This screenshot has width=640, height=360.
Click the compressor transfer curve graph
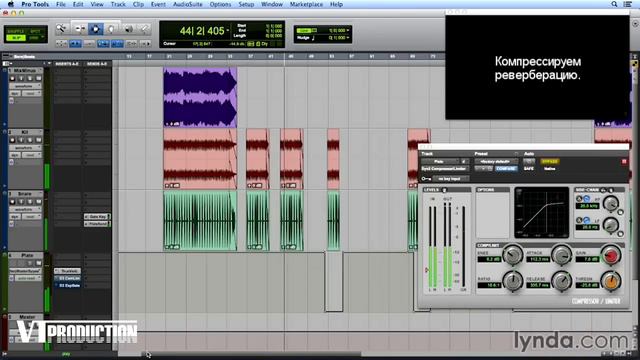pos(542,213)
